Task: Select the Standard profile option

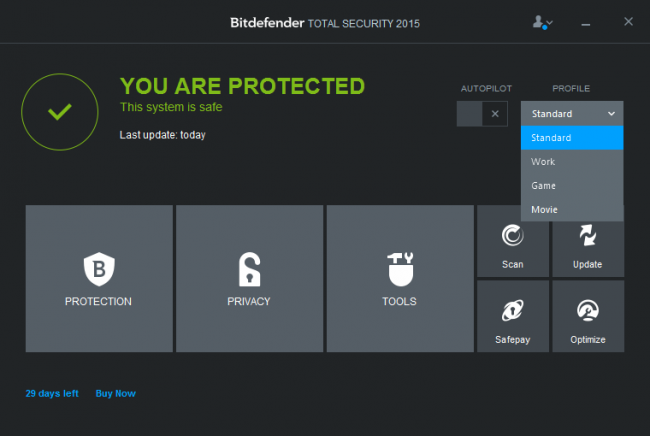Action: (572, 138)
